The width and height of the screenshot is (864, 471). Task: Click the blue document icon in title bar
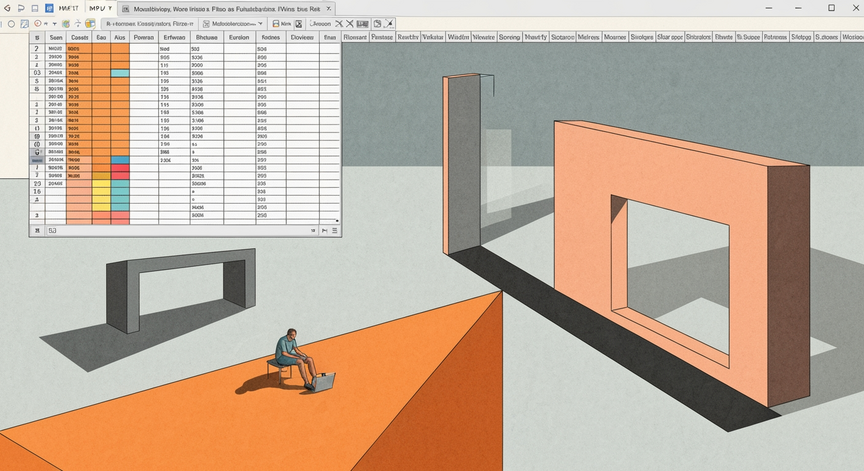point(49,8)
